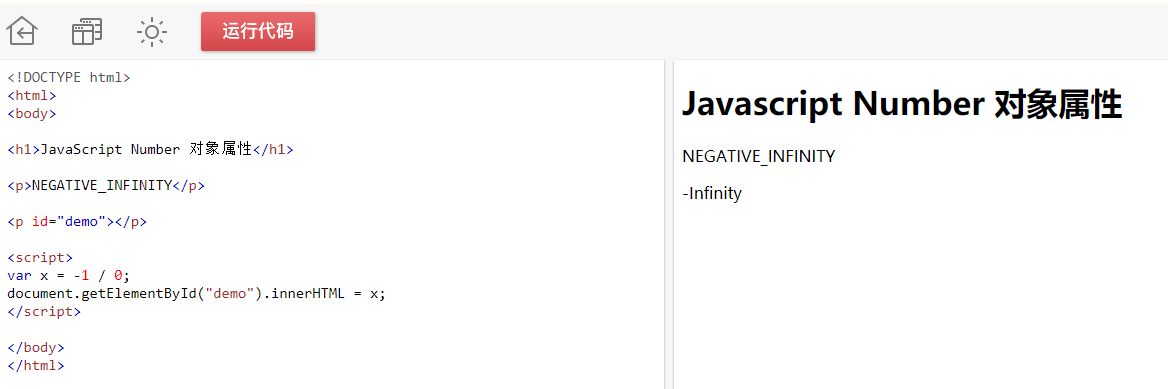The image size is (1168, 389).
Task: Click the opening script tag in editor
Action: tap(40, 258)
